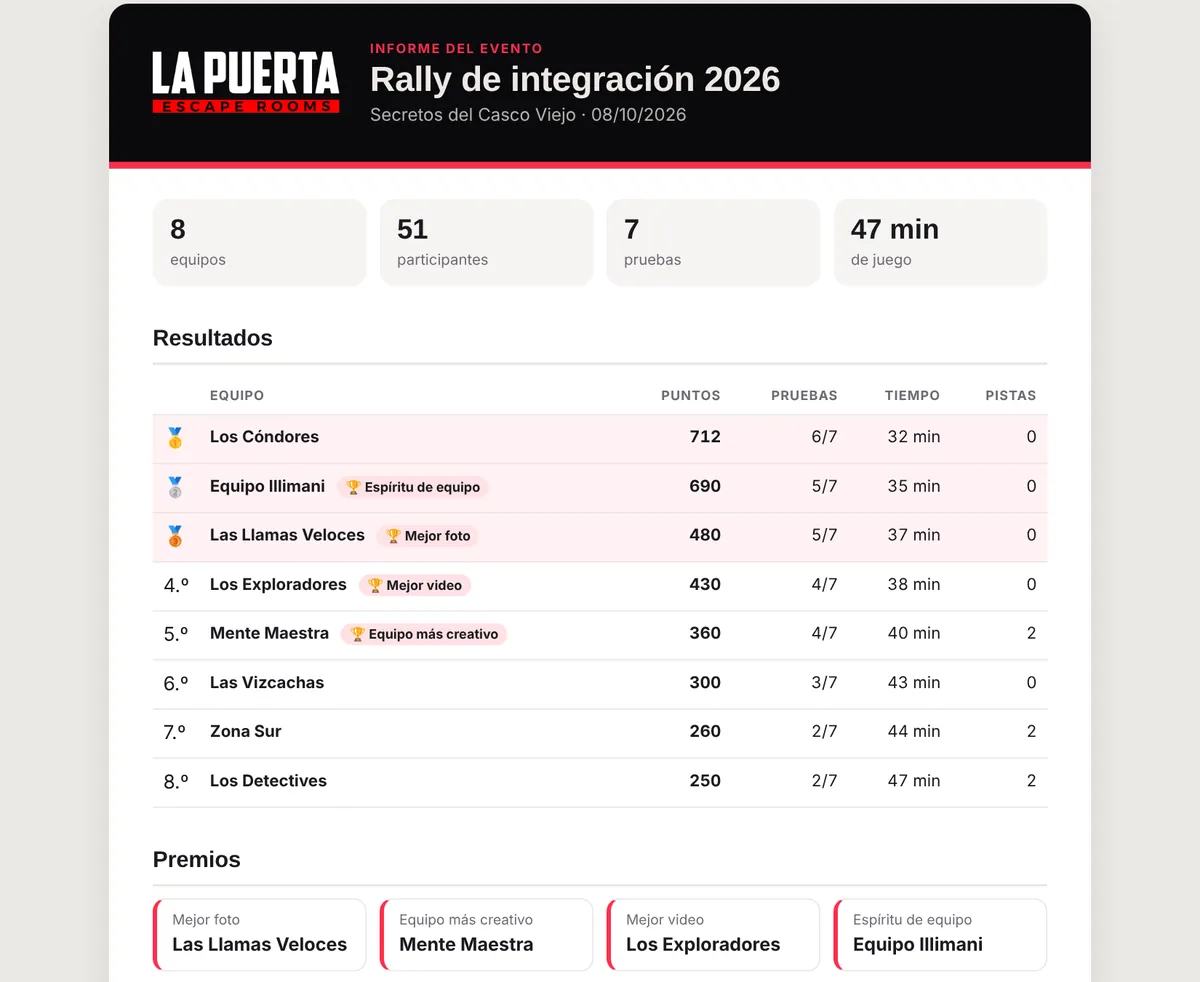Click the 480 points value

(705, 535)
